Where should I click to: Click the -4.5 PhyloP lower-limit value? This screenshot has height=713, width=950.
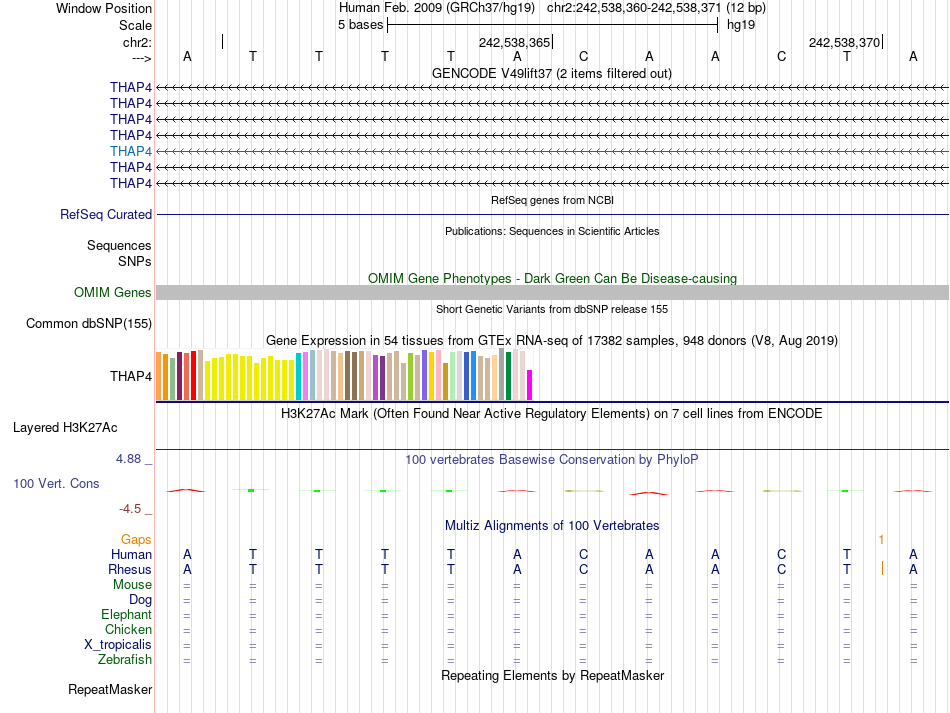click(130, 509)
